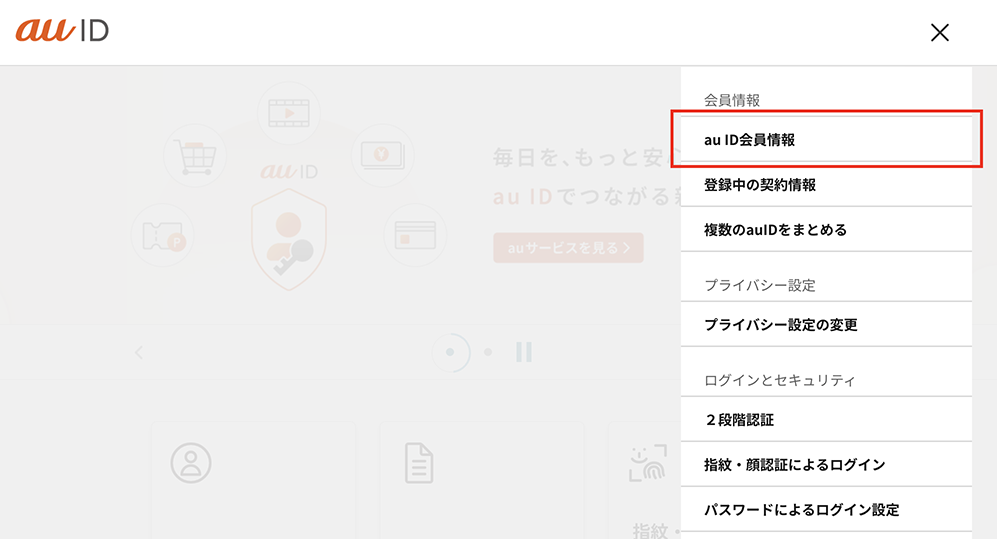Open 登録中の契約情報 menu item

click(826, 184)
